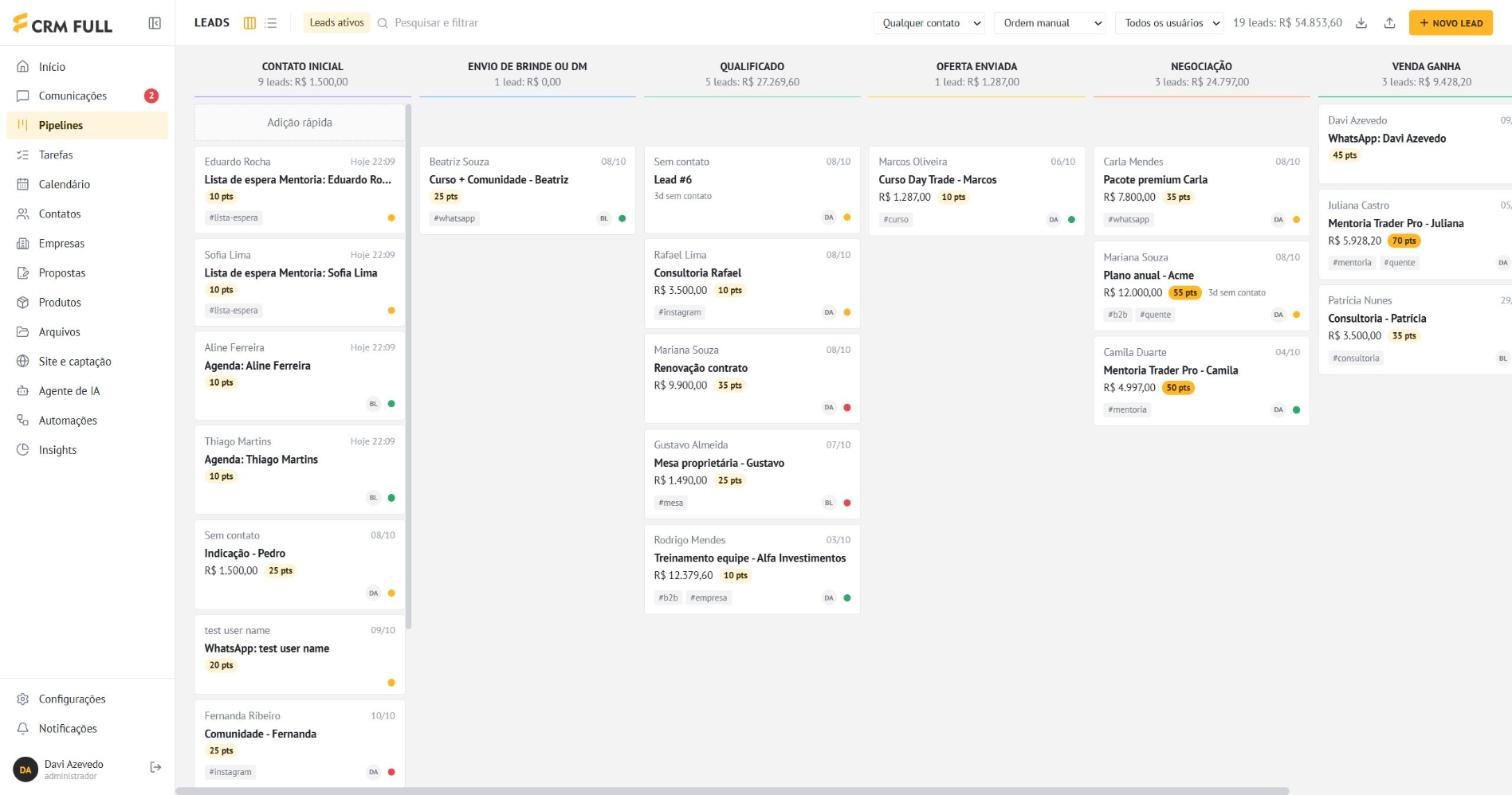This screenshot has height=795, width=1512.
Task: Click the Insights chart icon
Action: click(x=23, y=450)
